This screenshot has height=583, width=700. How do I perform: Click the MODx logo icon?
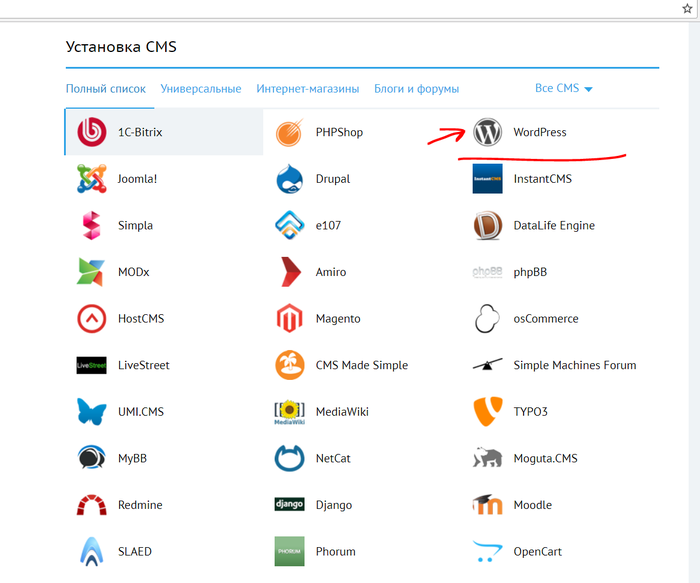tap(91, 272)
